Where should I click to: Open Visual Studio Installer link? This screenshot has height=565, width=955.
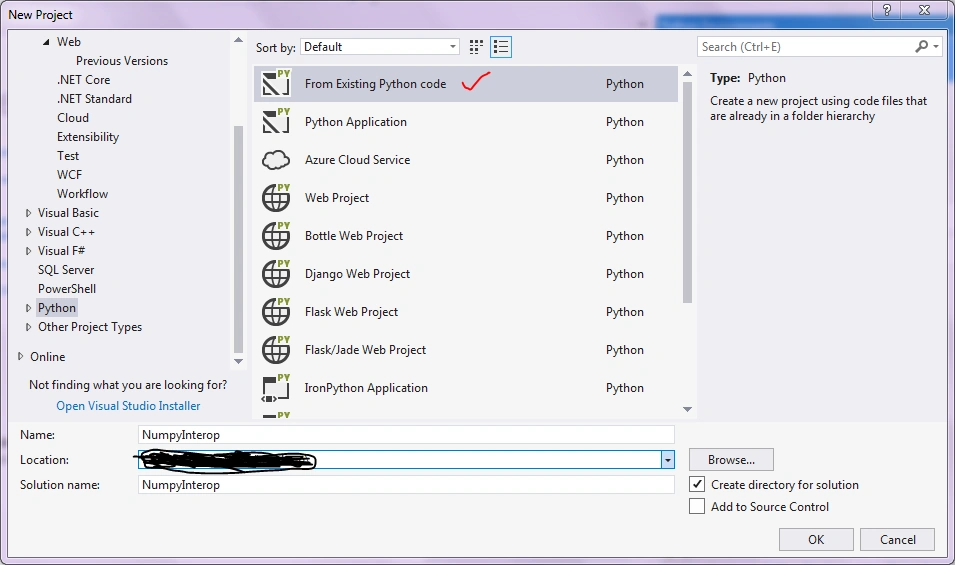click(x=129, y=405)
